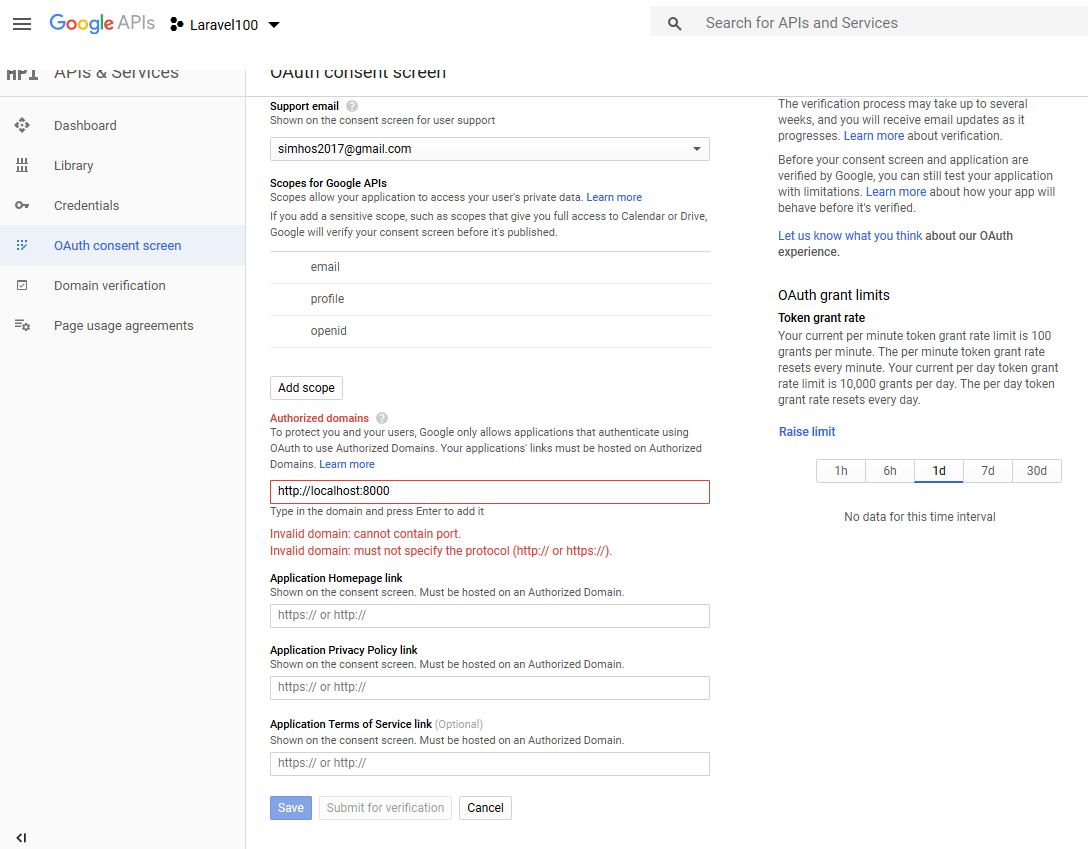Select the 1d time interval tab
Viewport: 1088px width, 849px height.
(x=939, y=471)
